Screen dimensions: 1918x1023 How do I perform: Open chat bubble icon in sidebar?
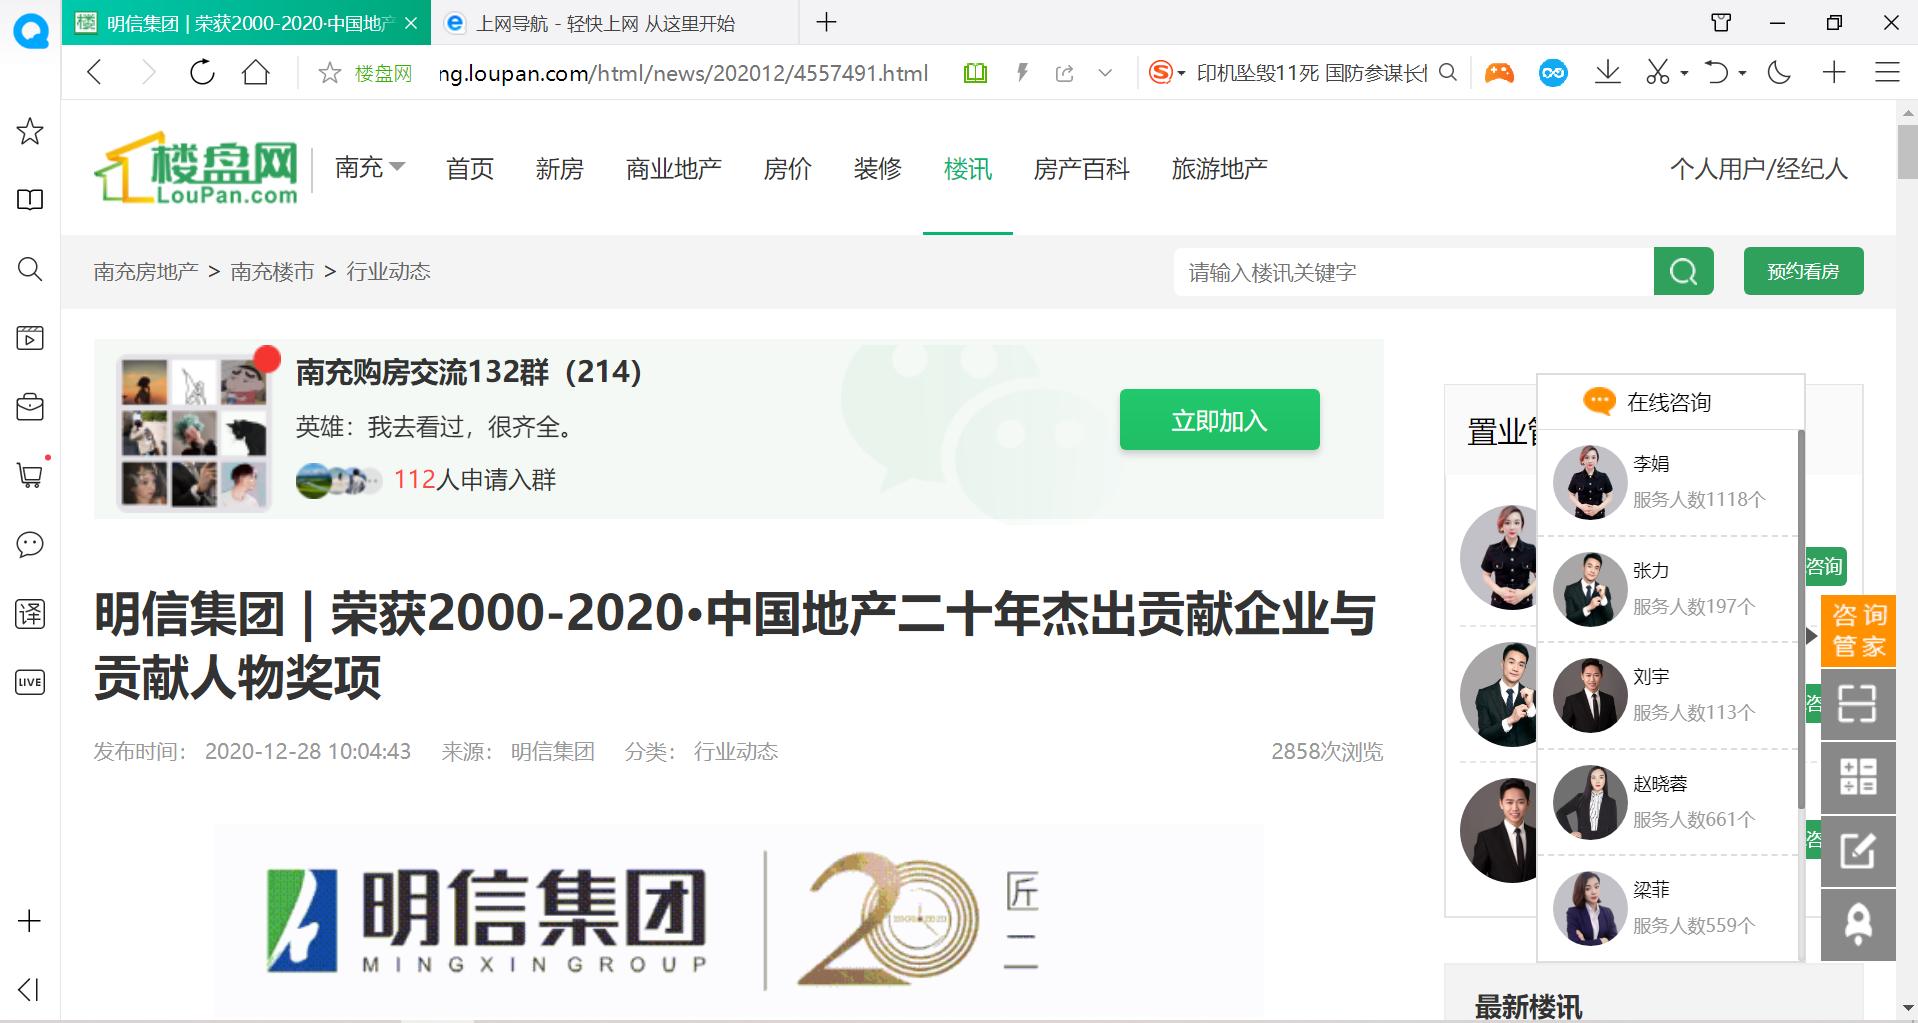[30, 544]
